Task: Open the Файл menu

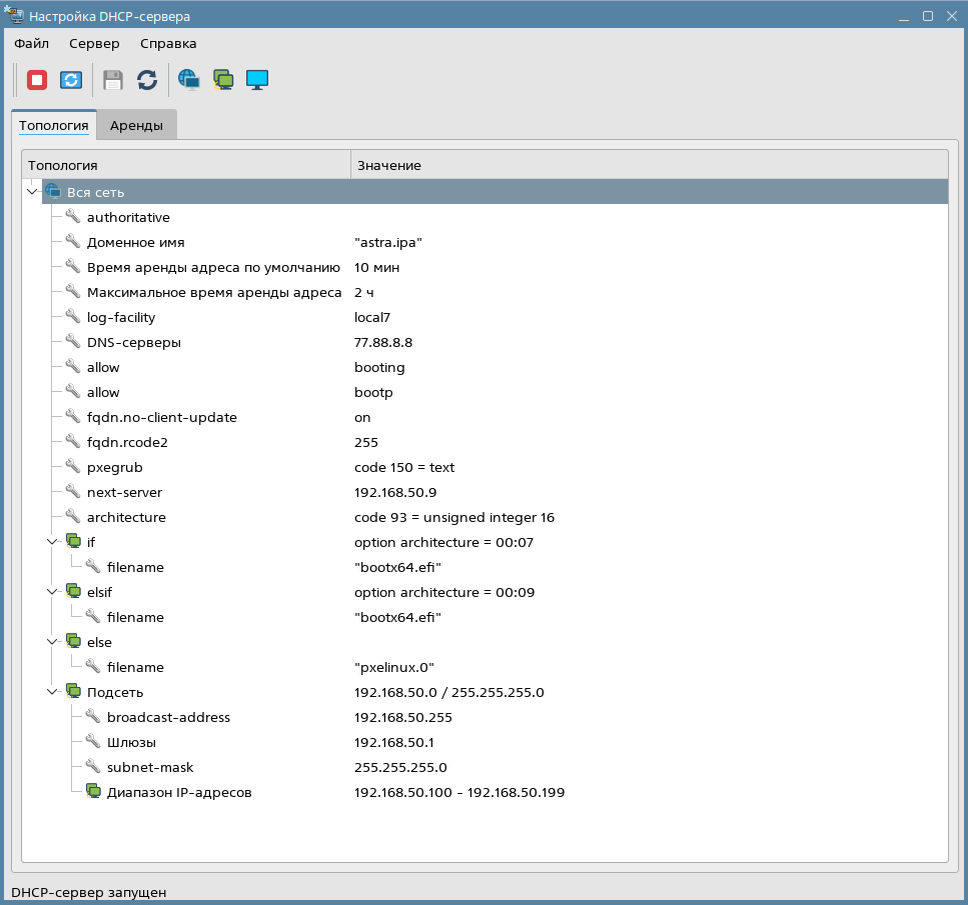Action: pyautogui.click(x=31, y=44)
